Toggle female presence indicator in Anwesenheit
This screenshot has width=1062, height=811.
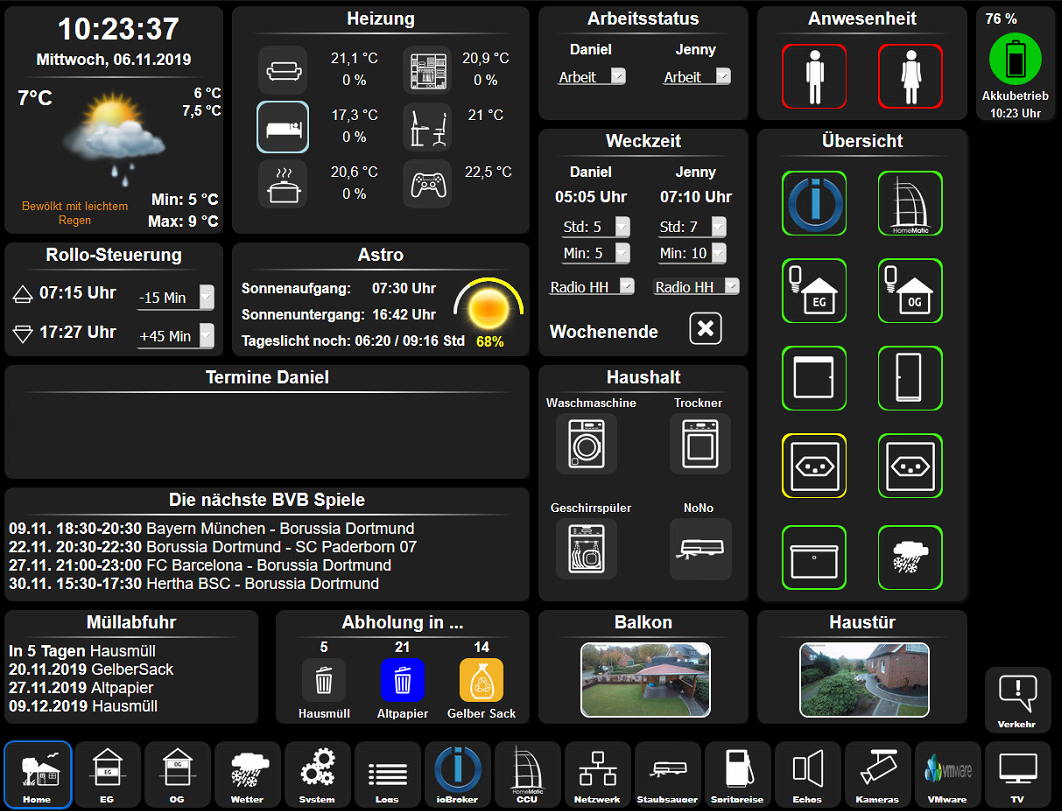(910, 77)
